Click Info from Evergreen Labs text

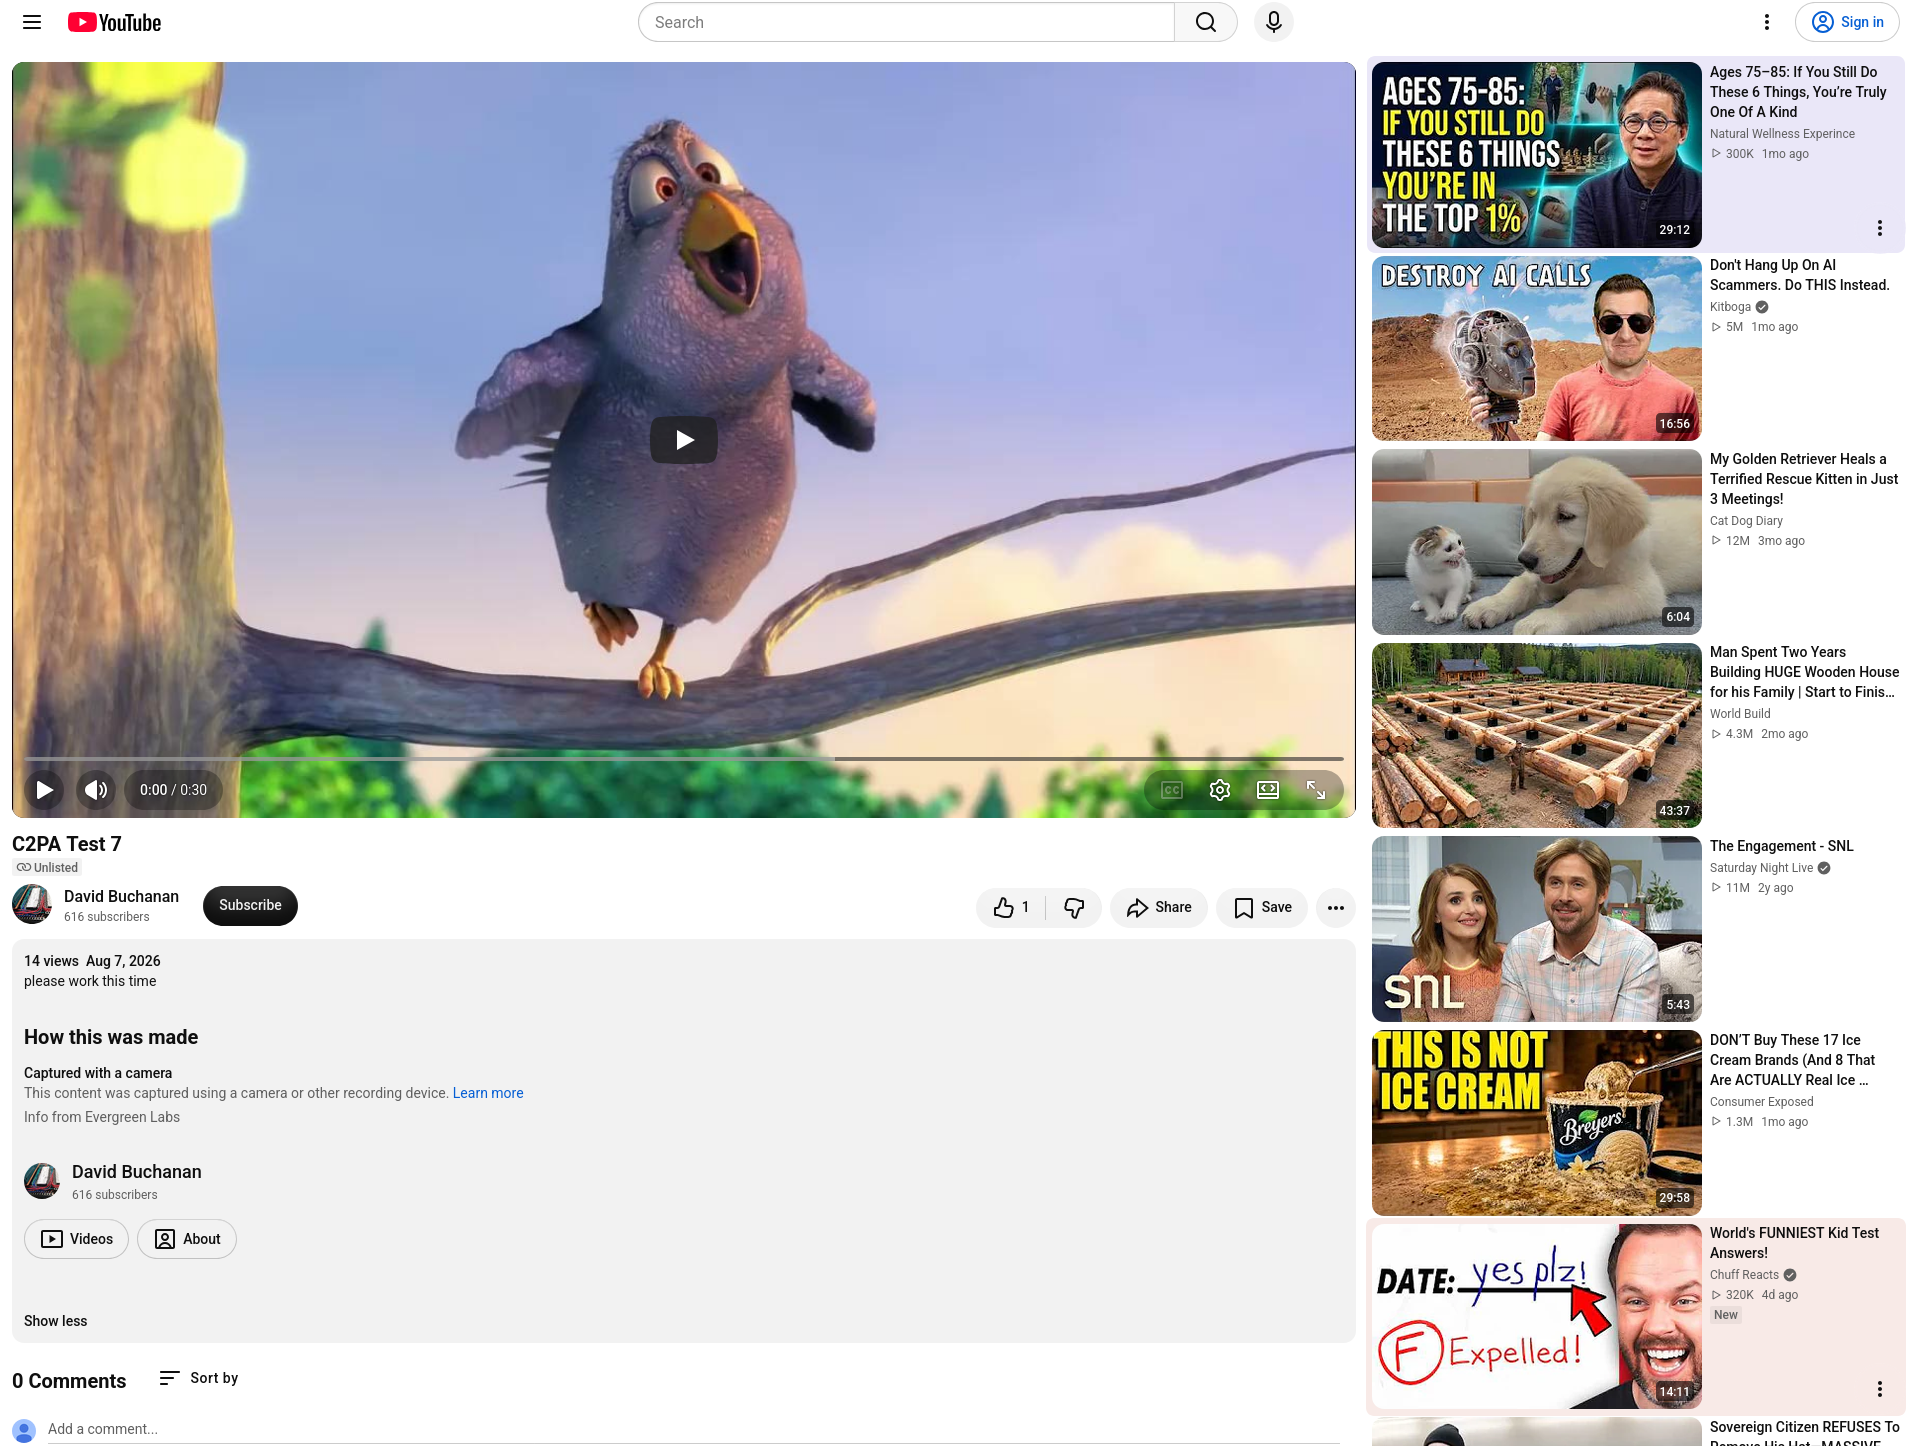102,1117
